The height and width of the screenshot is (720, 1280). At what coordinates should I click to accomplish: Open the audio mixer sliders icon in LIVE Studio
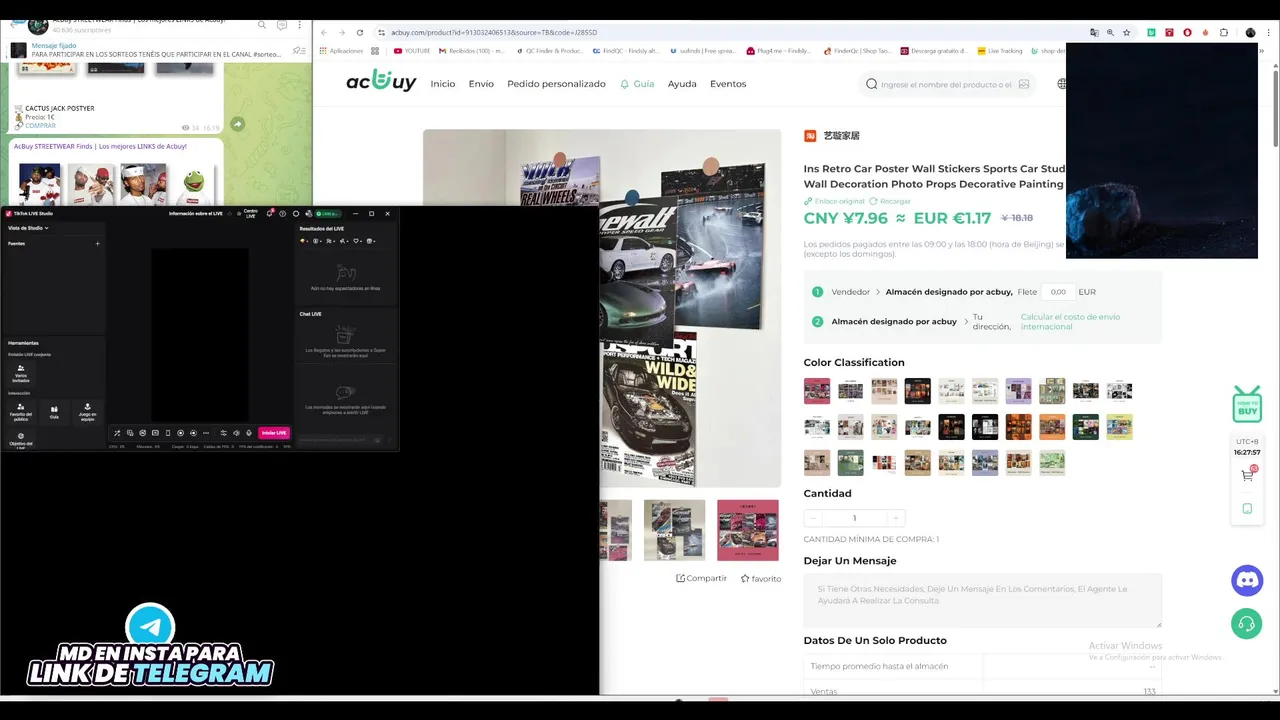(223, 433)
